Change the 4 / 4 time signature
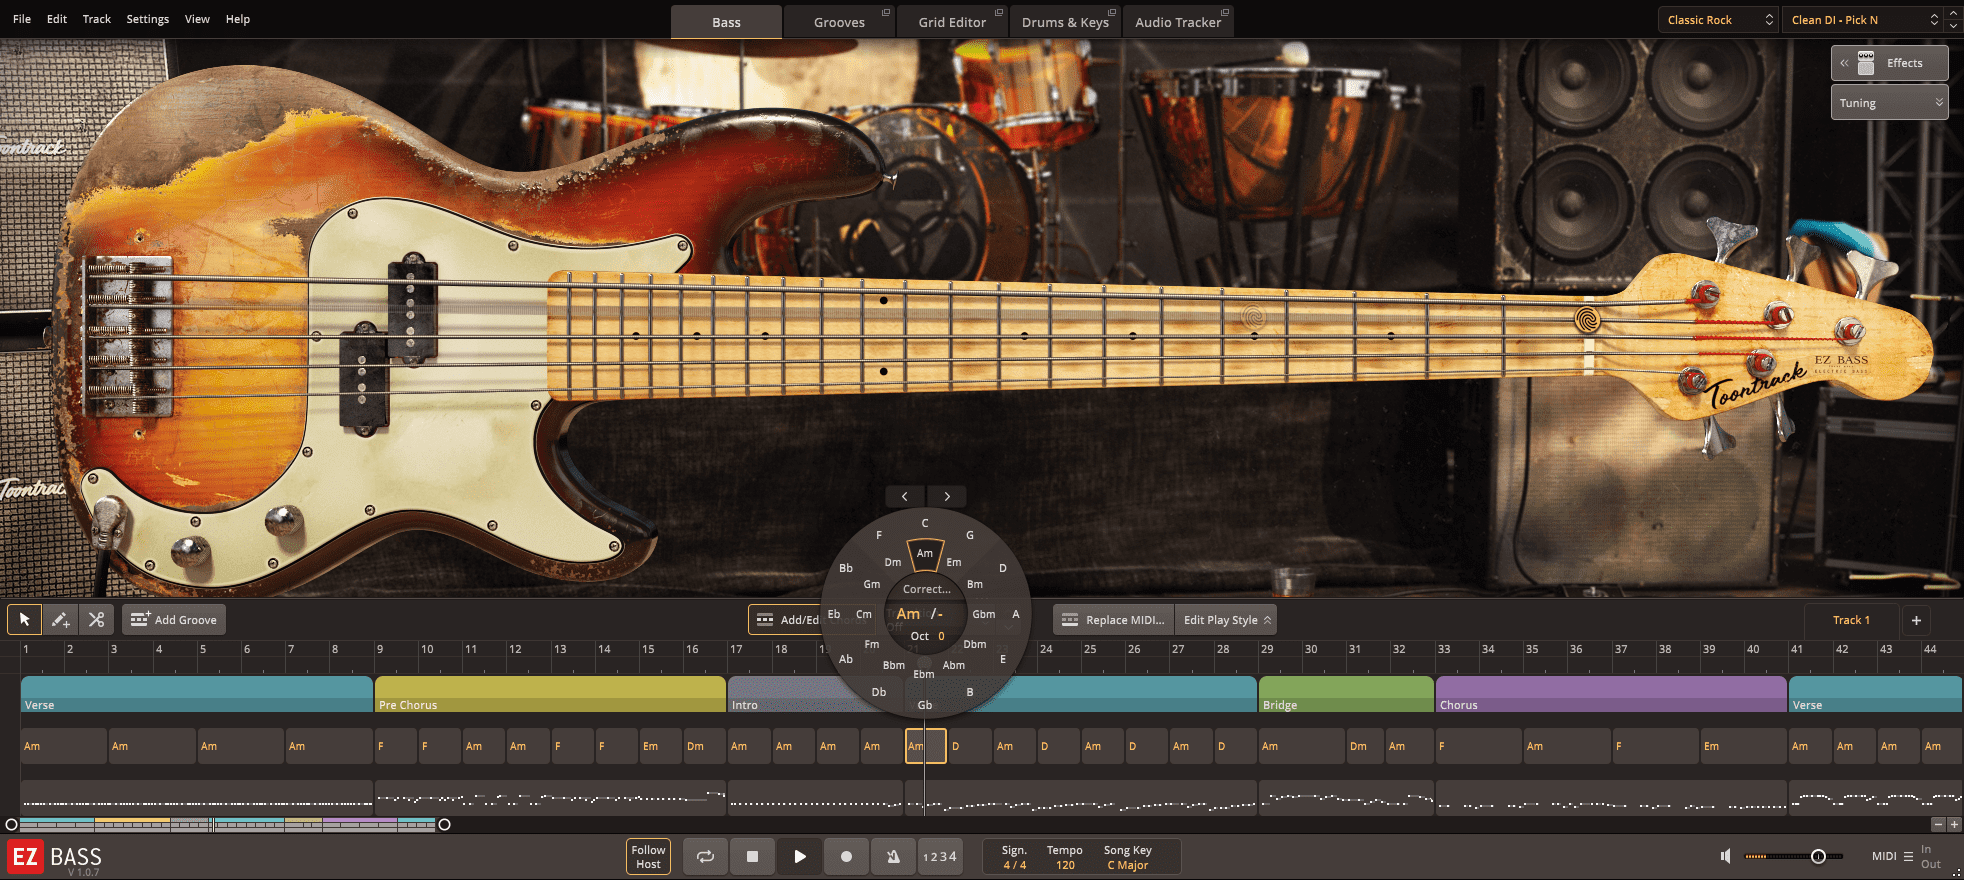The width and height of the screenshot is (1964, 880). (x=1014, y=865)
